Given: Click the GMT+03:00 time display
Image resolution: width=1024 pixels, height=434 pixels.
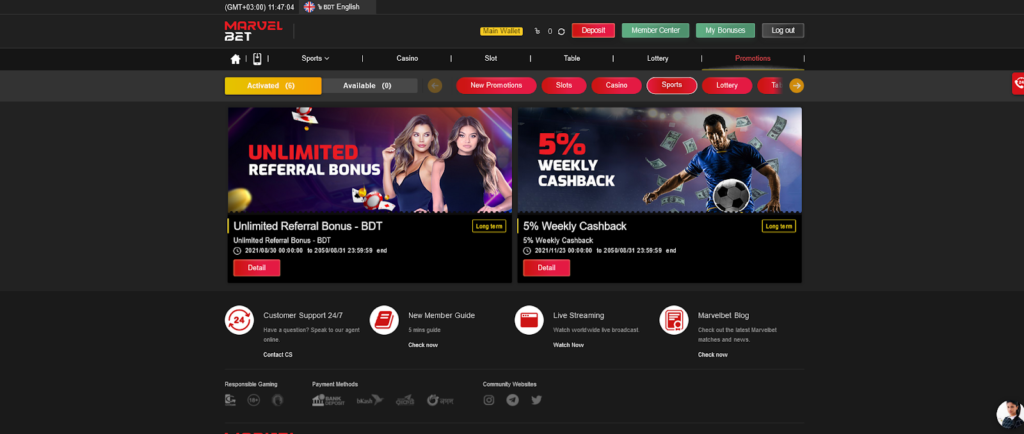Looking at the screenshot, I should pyautogui.click(x=259, y=7).
